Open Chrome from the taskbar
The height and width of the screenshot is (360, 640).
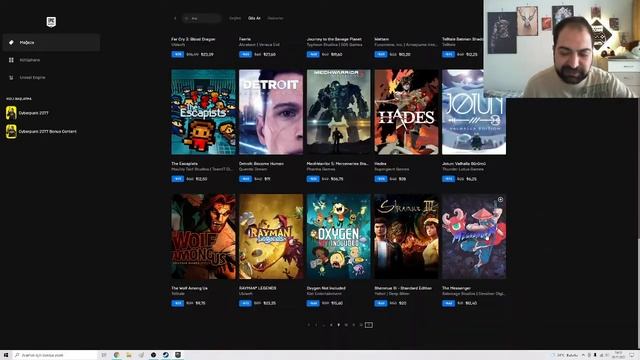pos(117,355)
